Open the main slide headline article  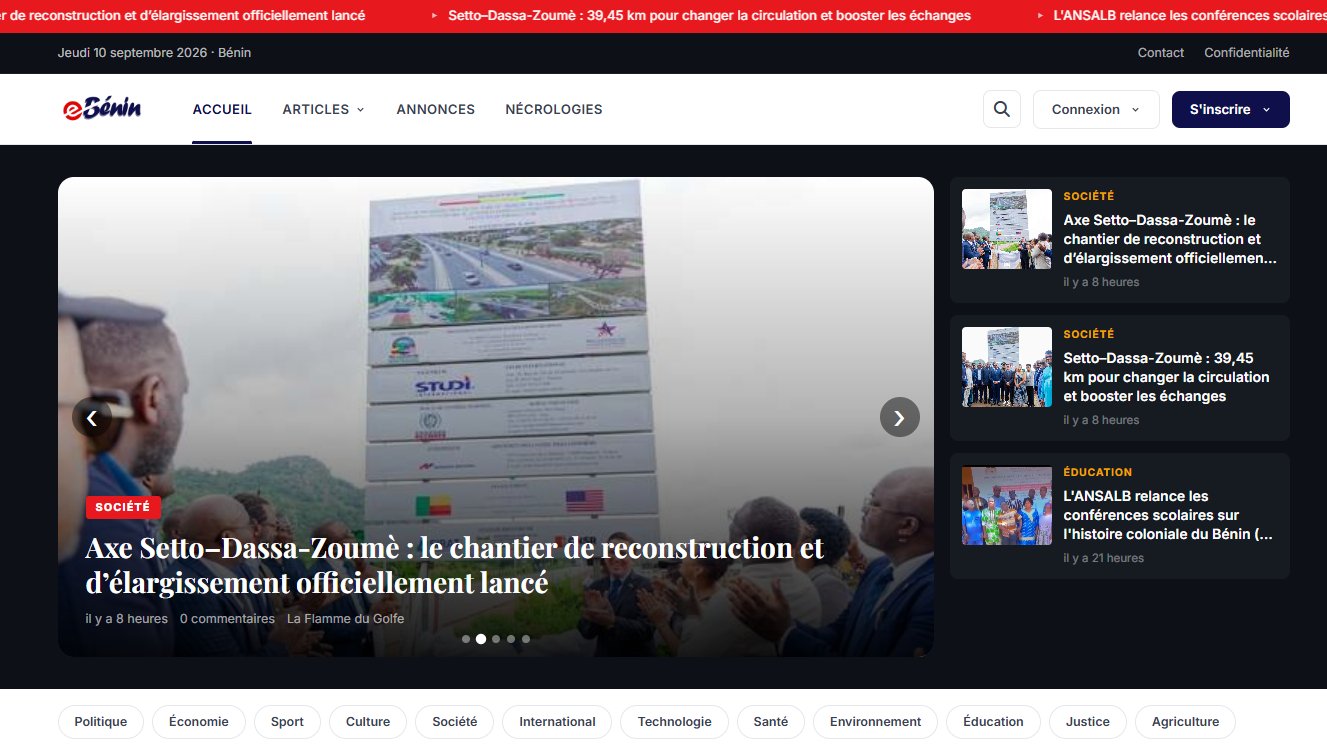(x=455, y=565)
